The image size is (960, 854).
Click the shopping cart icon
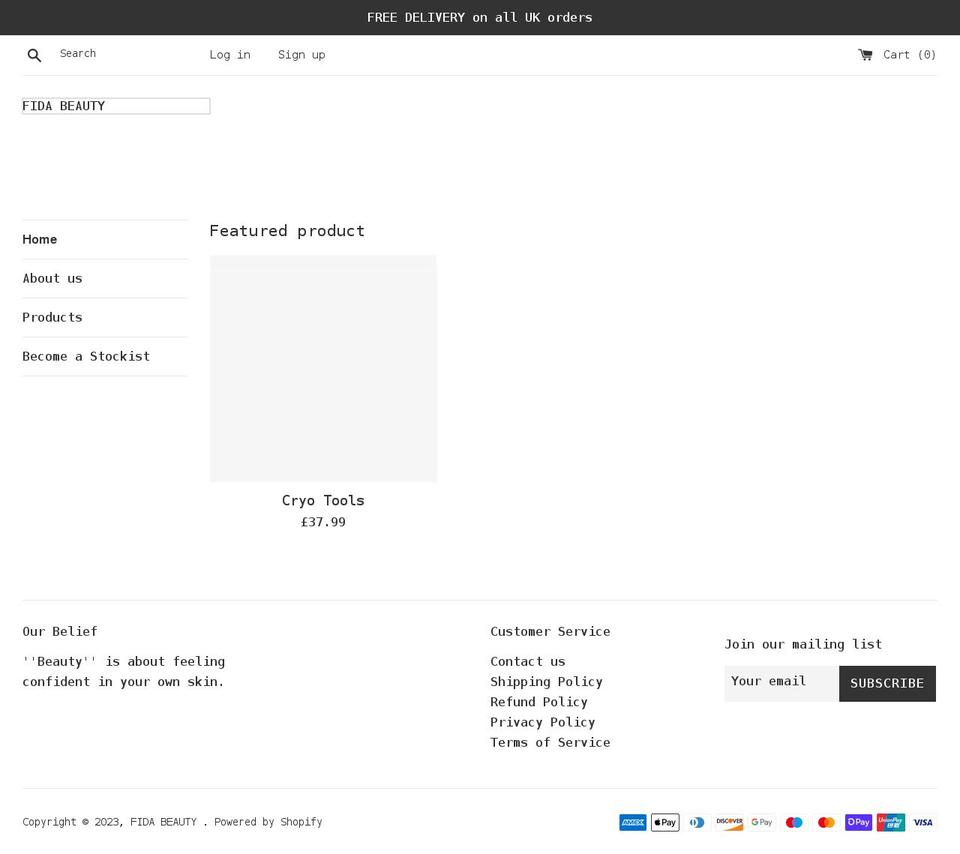click(865, 54)
